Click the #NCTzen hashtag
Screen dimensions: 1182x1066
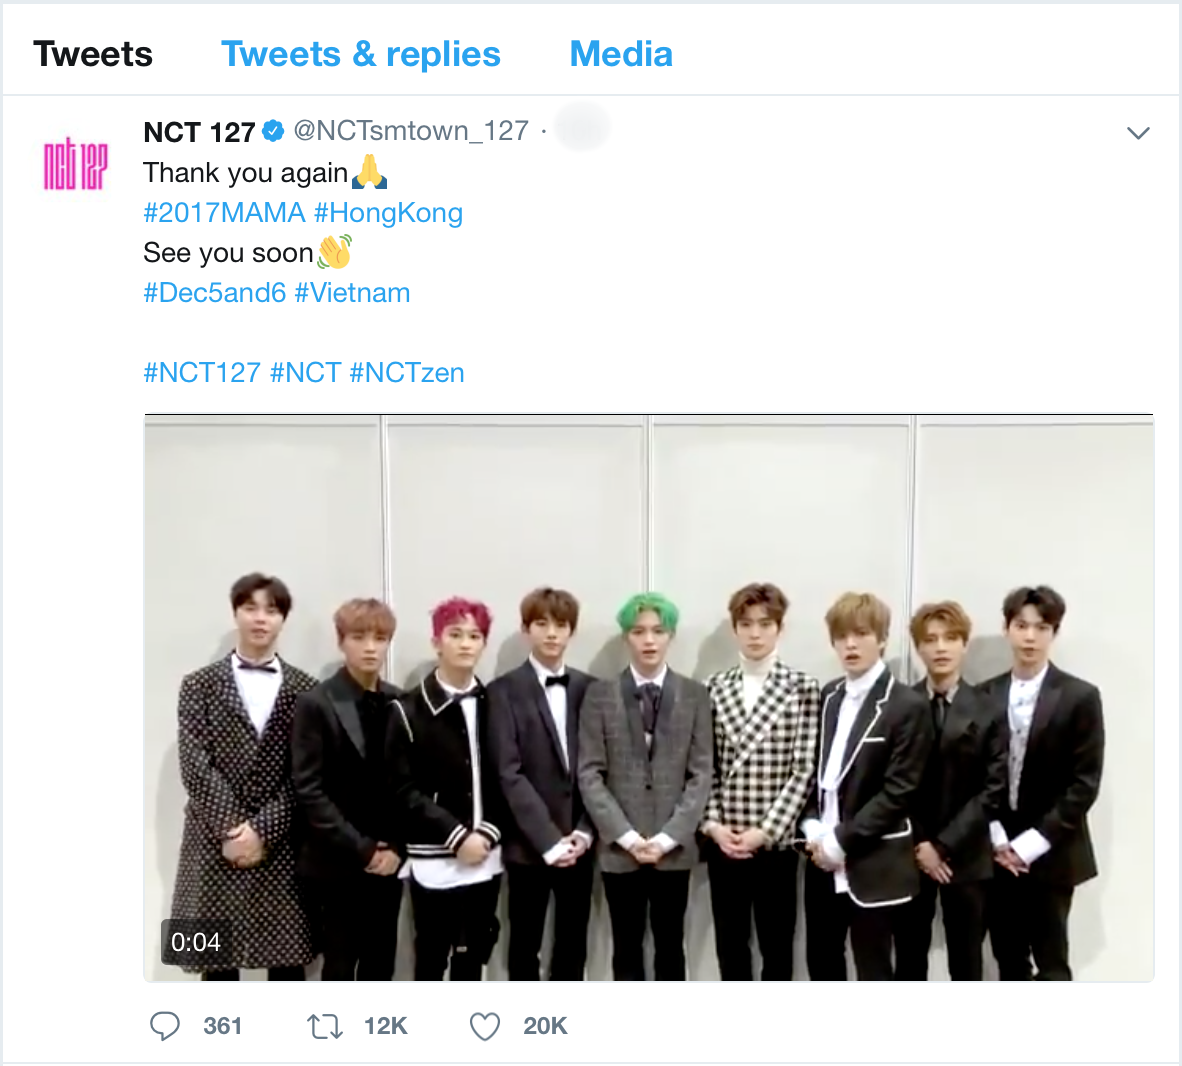407,373
